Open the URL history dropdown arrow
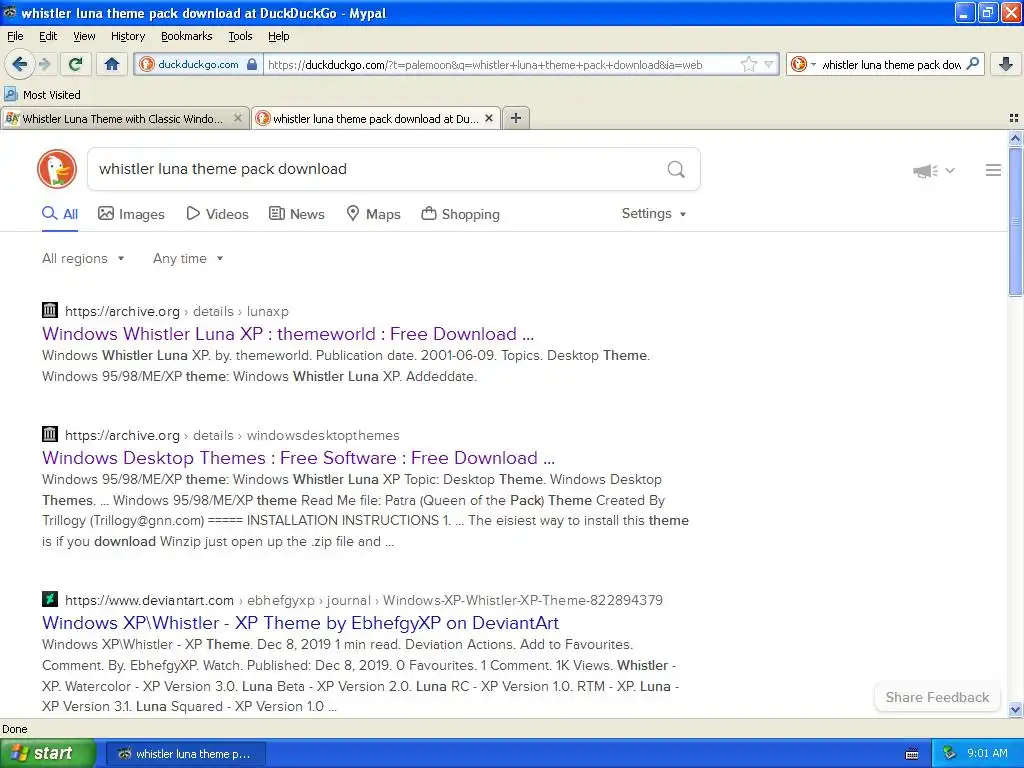The height and width of the screenshot is (768, 1024). point(769,64)
